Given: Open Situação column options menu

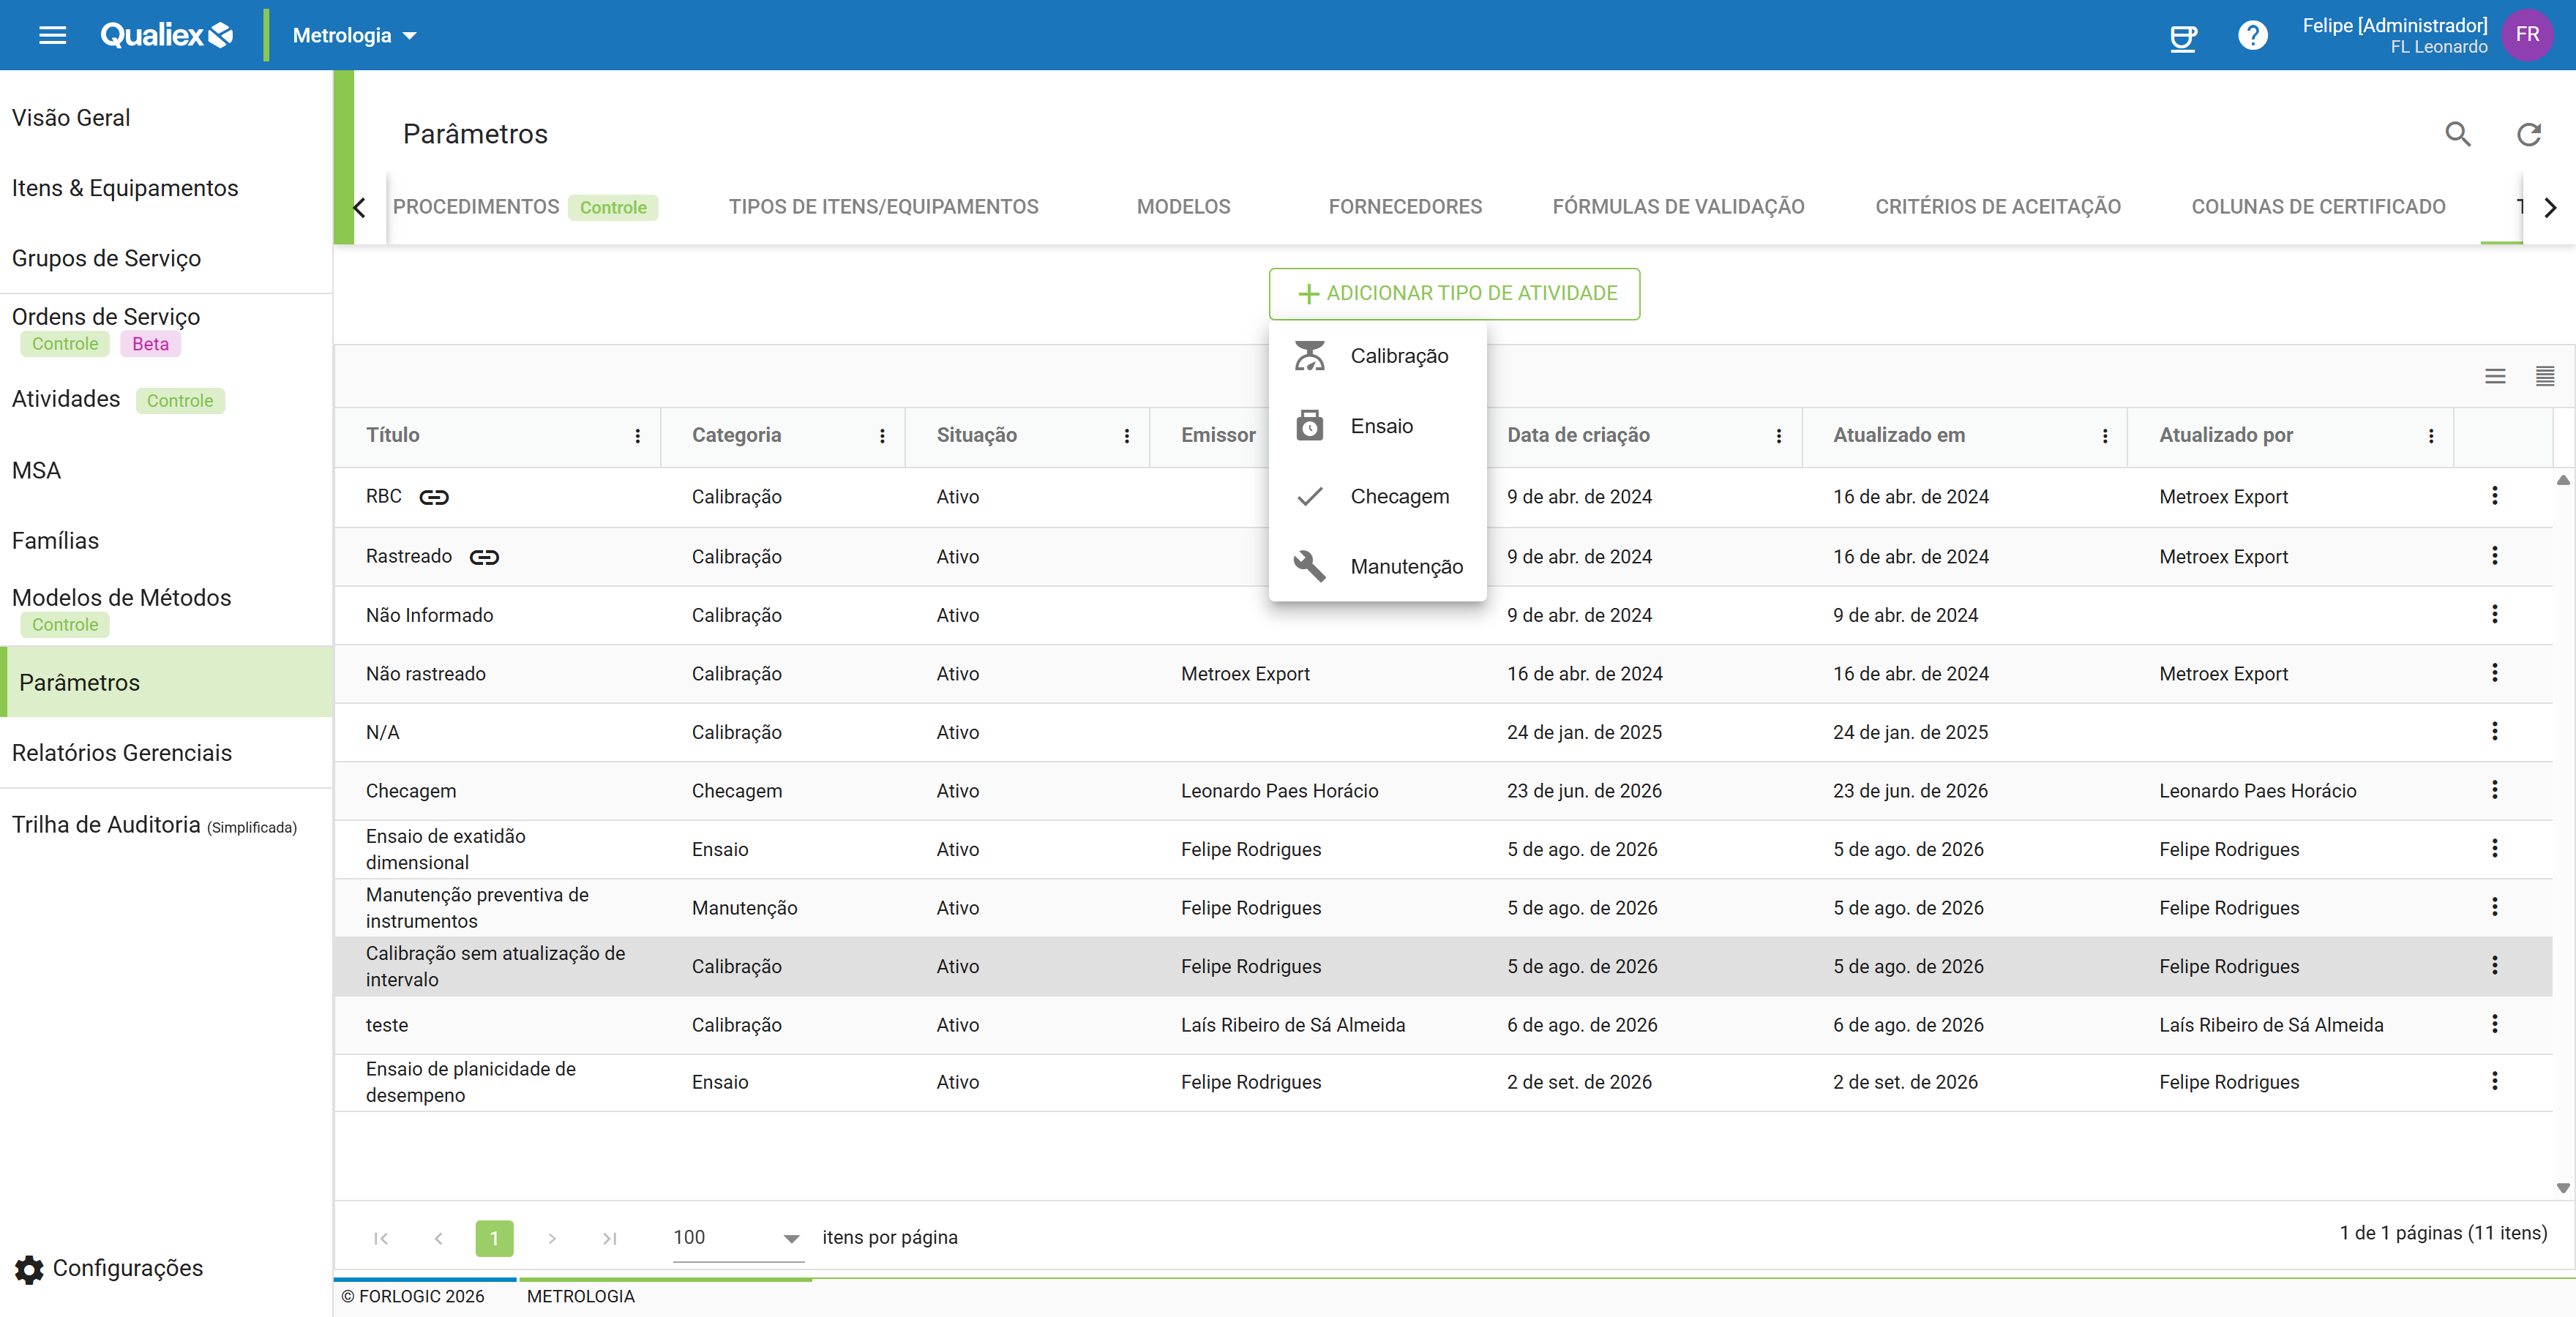Looking at the screenshot, I should coord(1126,436).
